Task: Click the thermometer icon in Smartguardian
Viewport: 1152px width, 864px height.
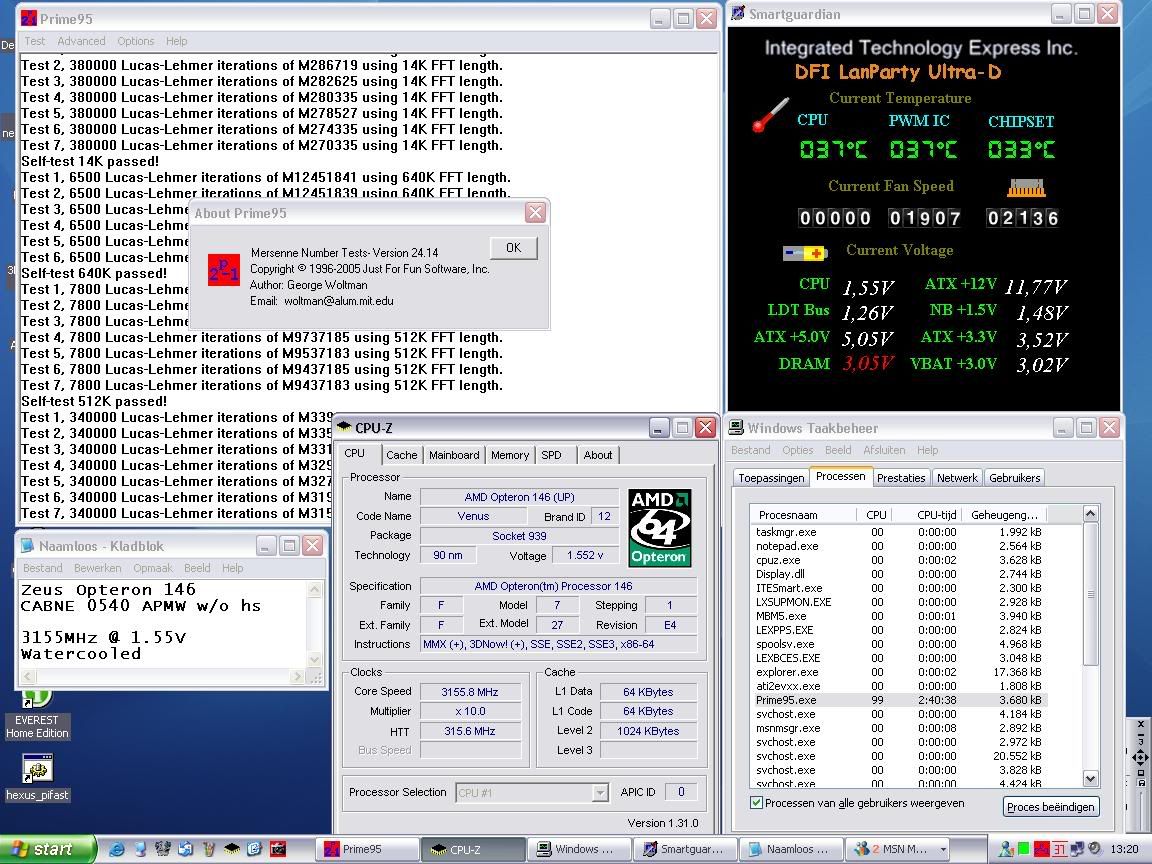Action: 770,115
